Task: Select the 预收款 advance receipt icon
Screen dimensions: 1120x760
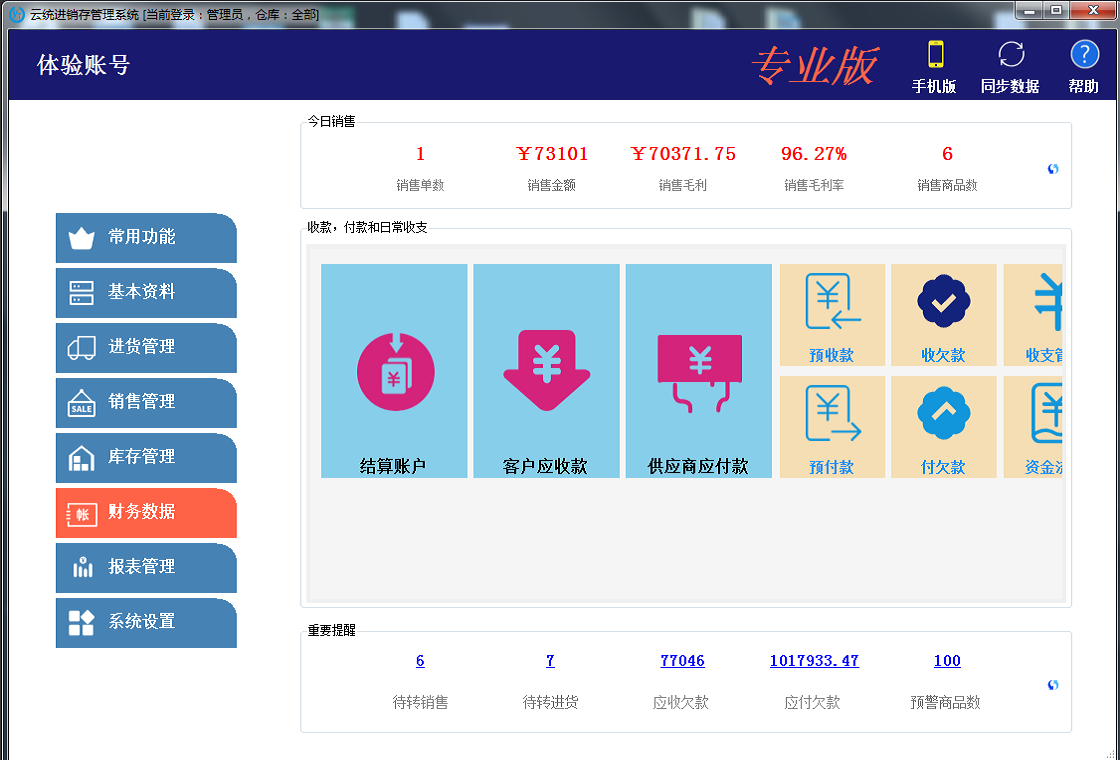Action: 832,314
